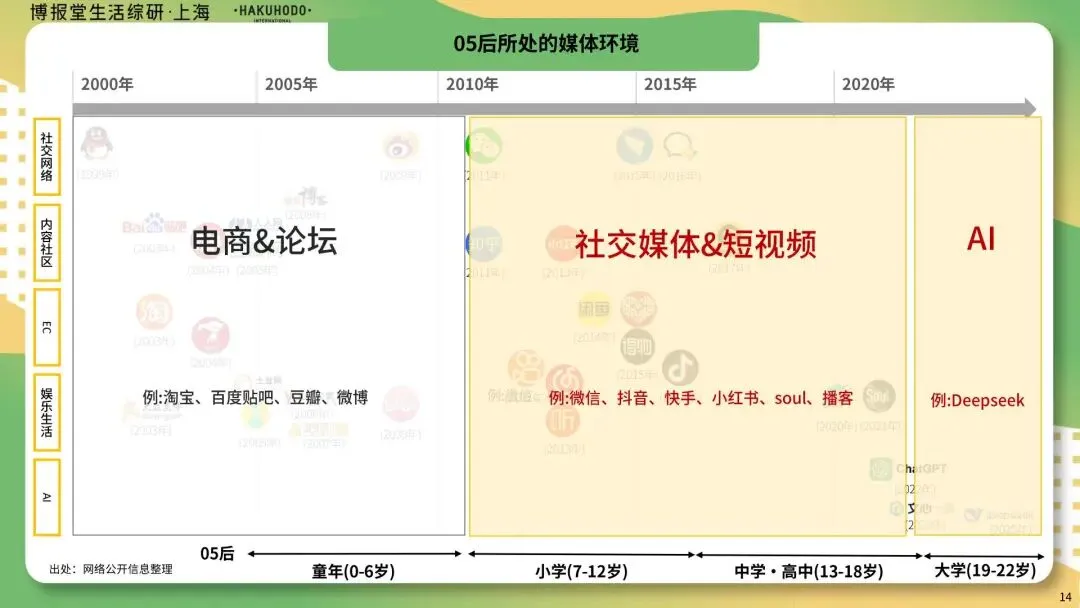The image size is (1080, 608).
Task: Click the Weibo eye logo icon
Action: (400, 148)
